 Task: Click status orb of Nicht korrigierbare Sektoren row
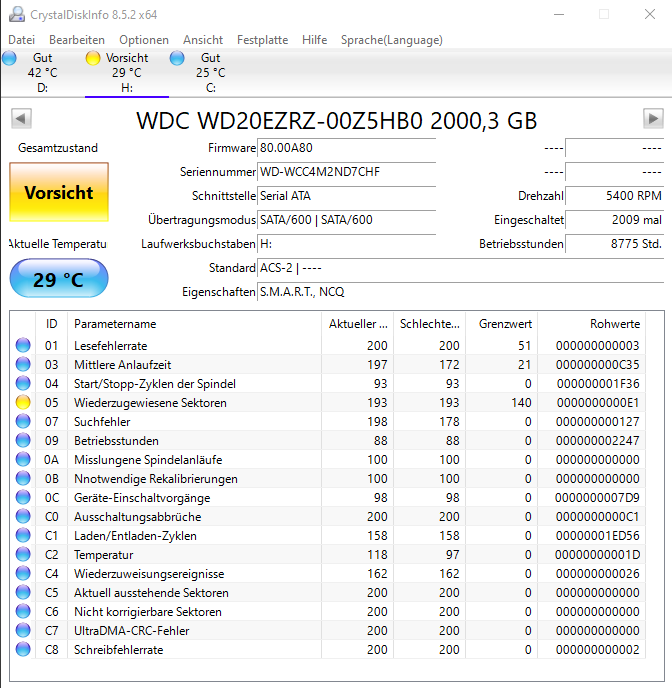pyautogui.click(x=23, y=612)
